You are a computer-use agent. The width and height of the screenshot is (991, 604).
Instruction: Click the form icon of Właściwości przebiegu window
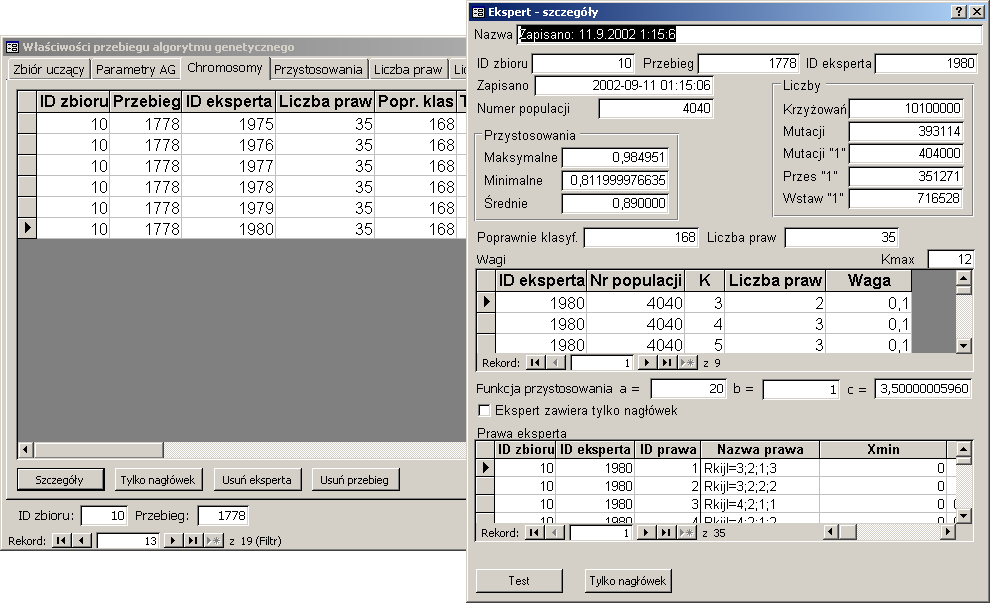click(12, 47)
